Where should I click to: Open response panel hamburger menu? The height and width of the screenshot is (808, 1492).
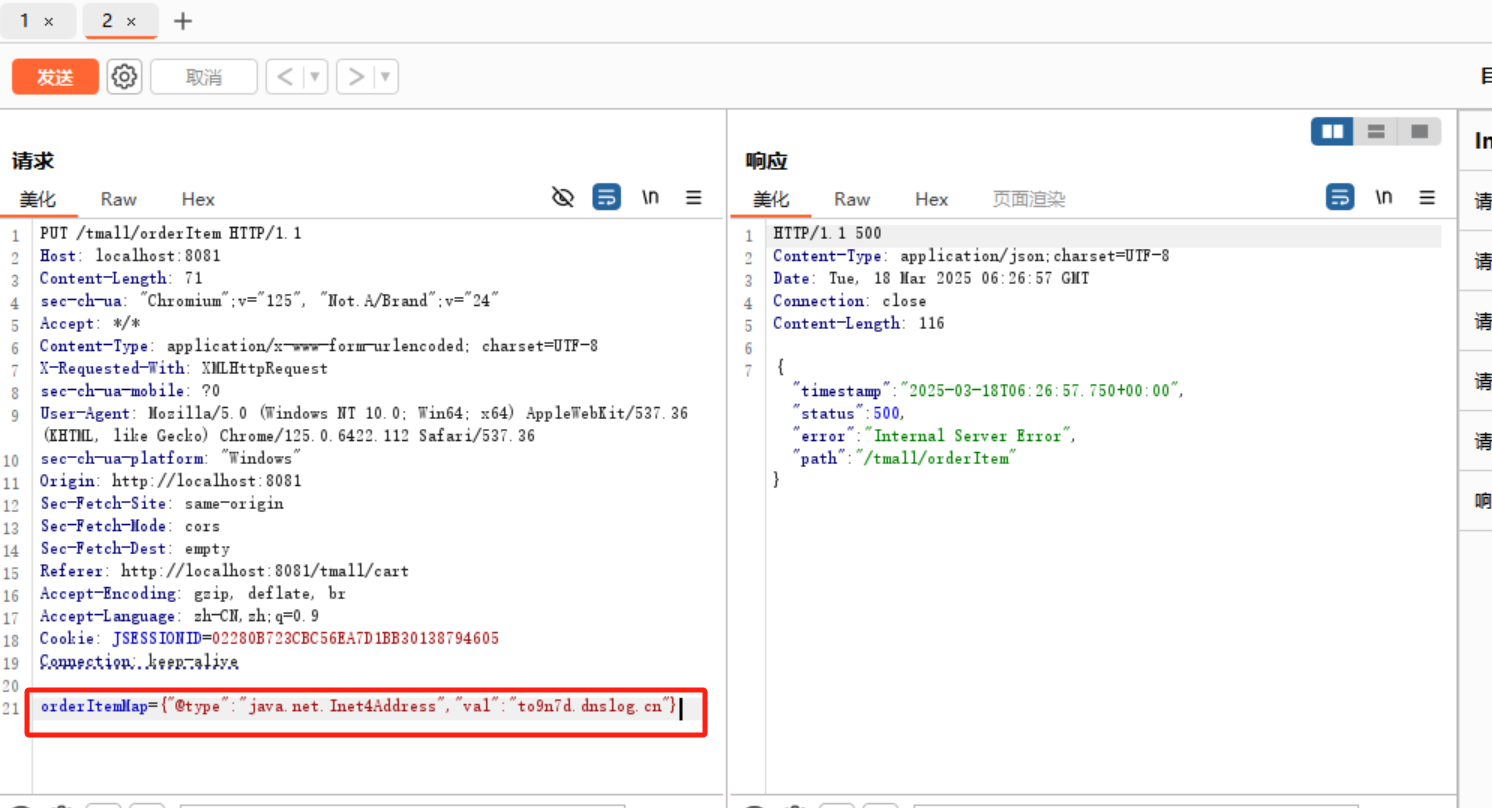pyautogui.click(x=1427, y=197)
